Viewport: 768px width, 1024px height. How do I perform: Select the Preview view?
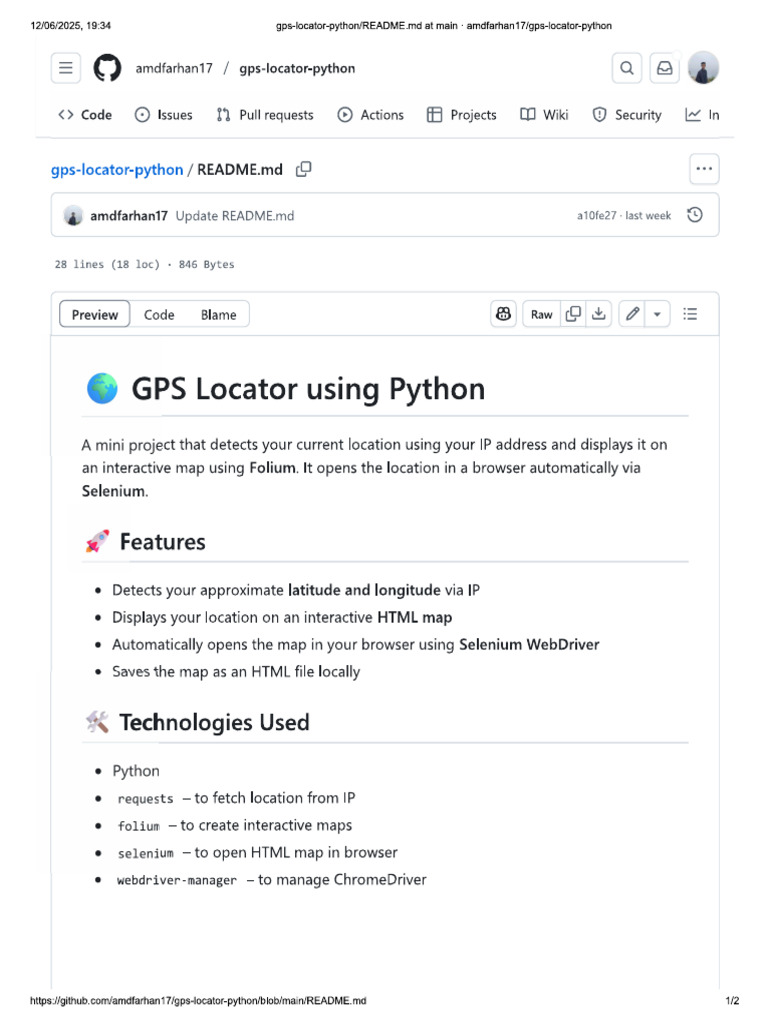coord(95,315)
